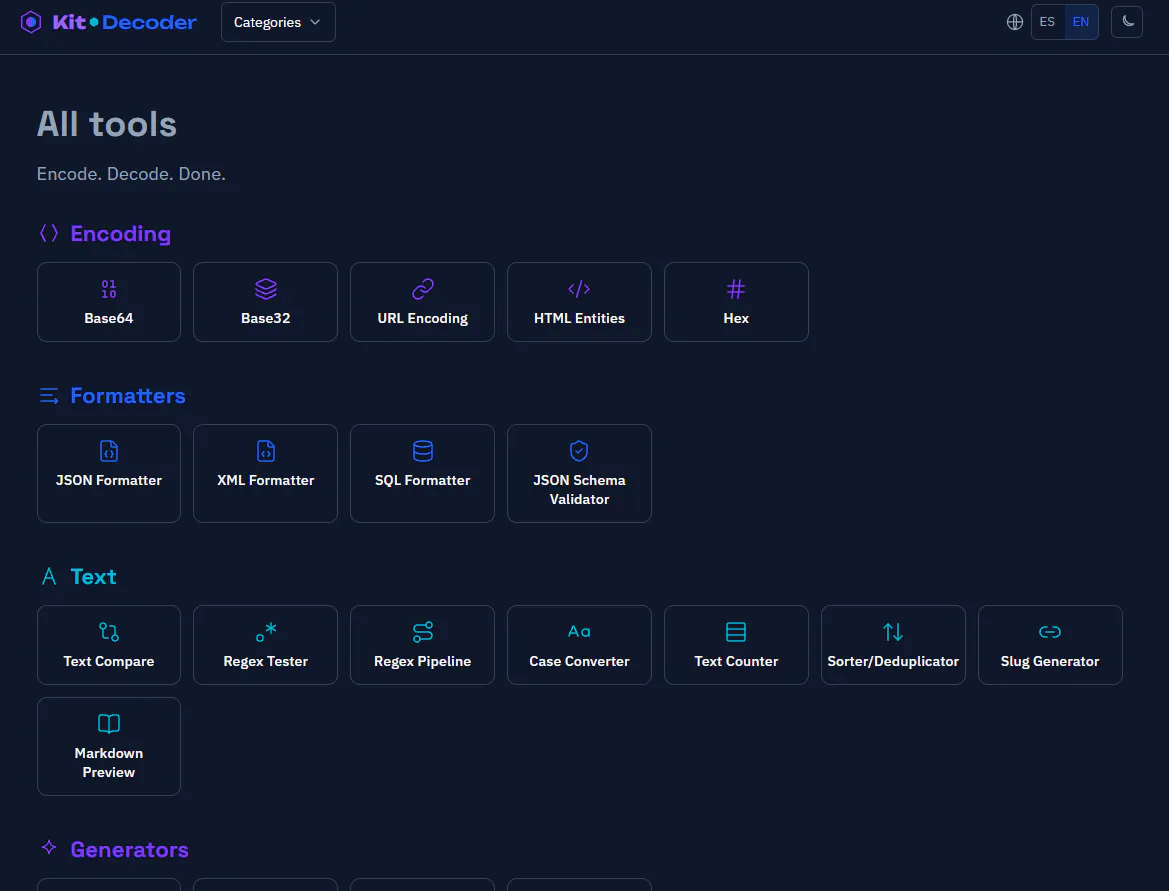Open Slug Generator label
The image size is (1169, 891).
pyautogui.click(x=1050, y=661)
